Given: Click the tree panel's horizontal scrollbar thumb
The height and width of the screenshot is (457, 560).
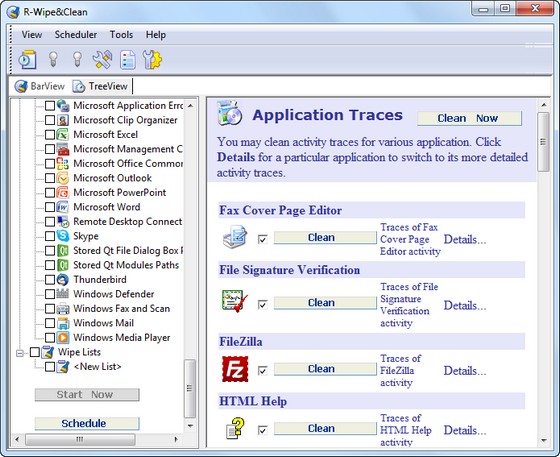Looking at the screenshot, I should point(80,439).
